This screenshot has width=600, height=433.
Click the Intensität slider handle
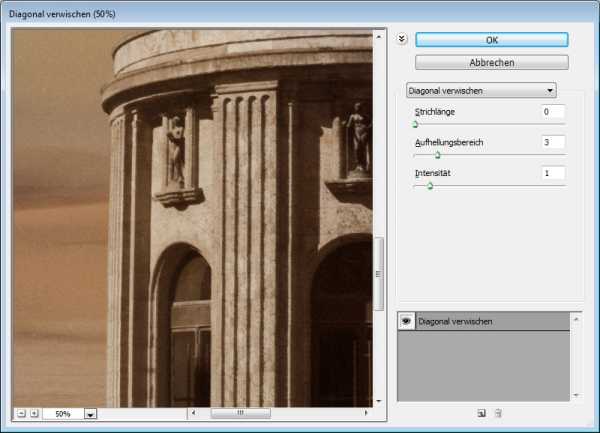point(430,186)
